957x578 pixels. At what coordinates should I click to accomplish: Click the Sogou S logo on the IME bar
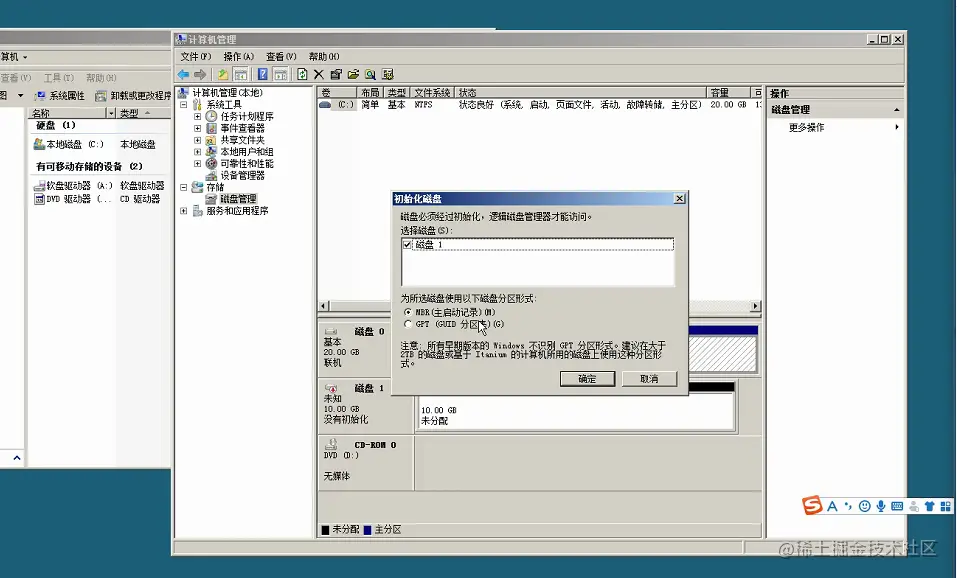pos(812,505)
